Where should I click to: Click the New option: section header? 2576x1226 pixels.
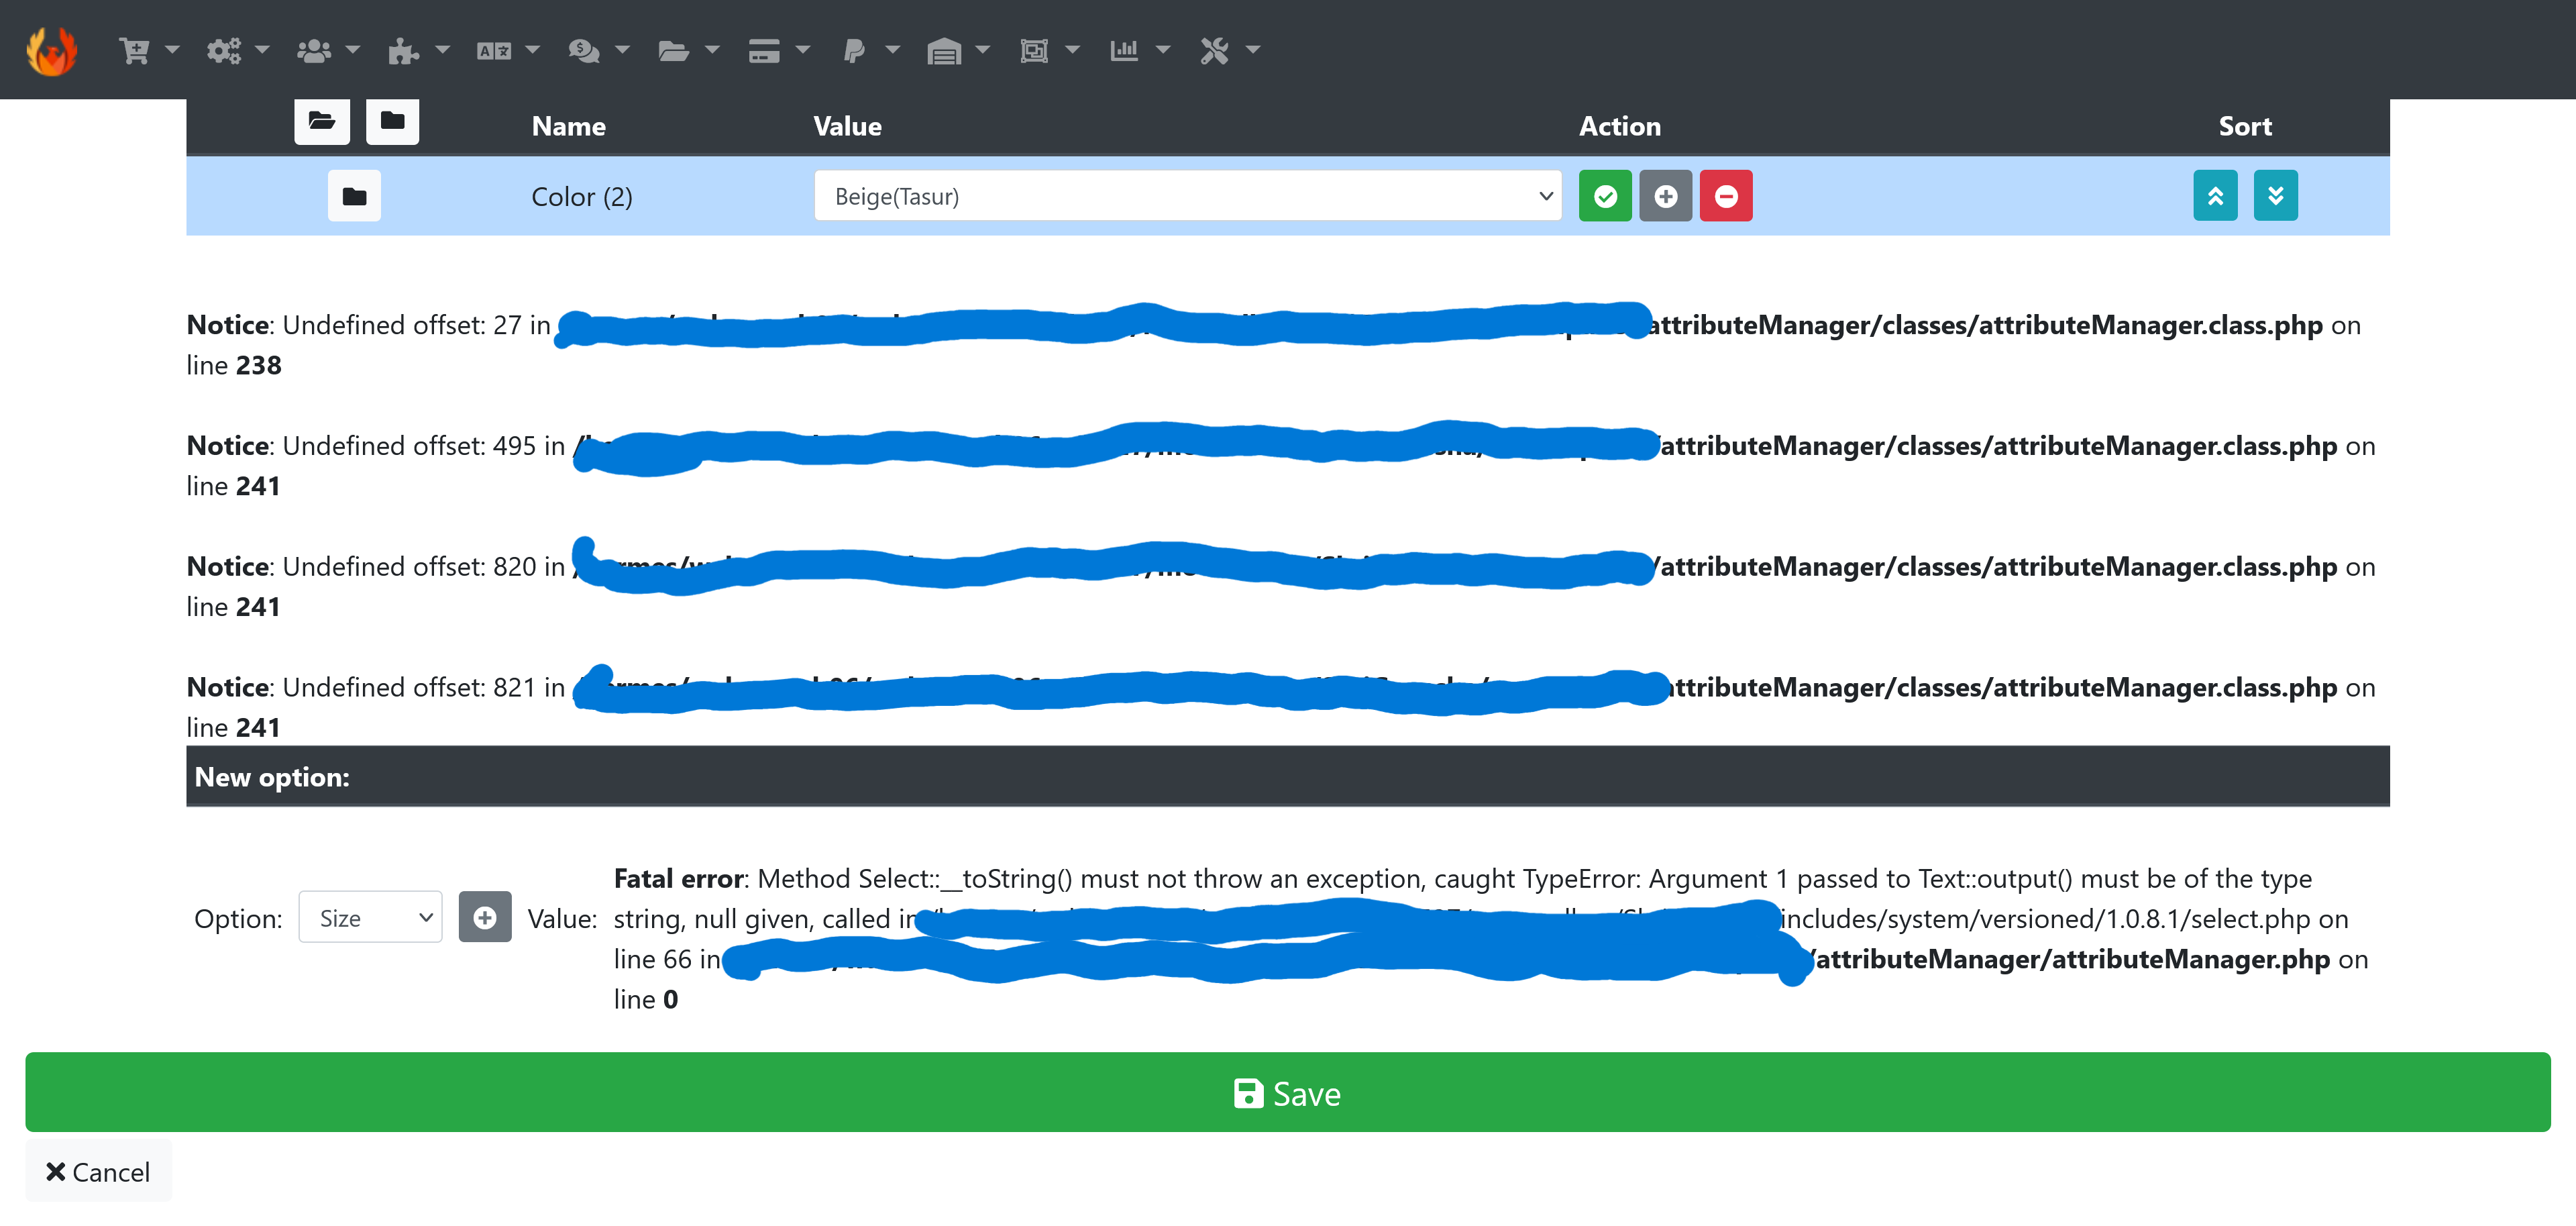coord(1288,776)
